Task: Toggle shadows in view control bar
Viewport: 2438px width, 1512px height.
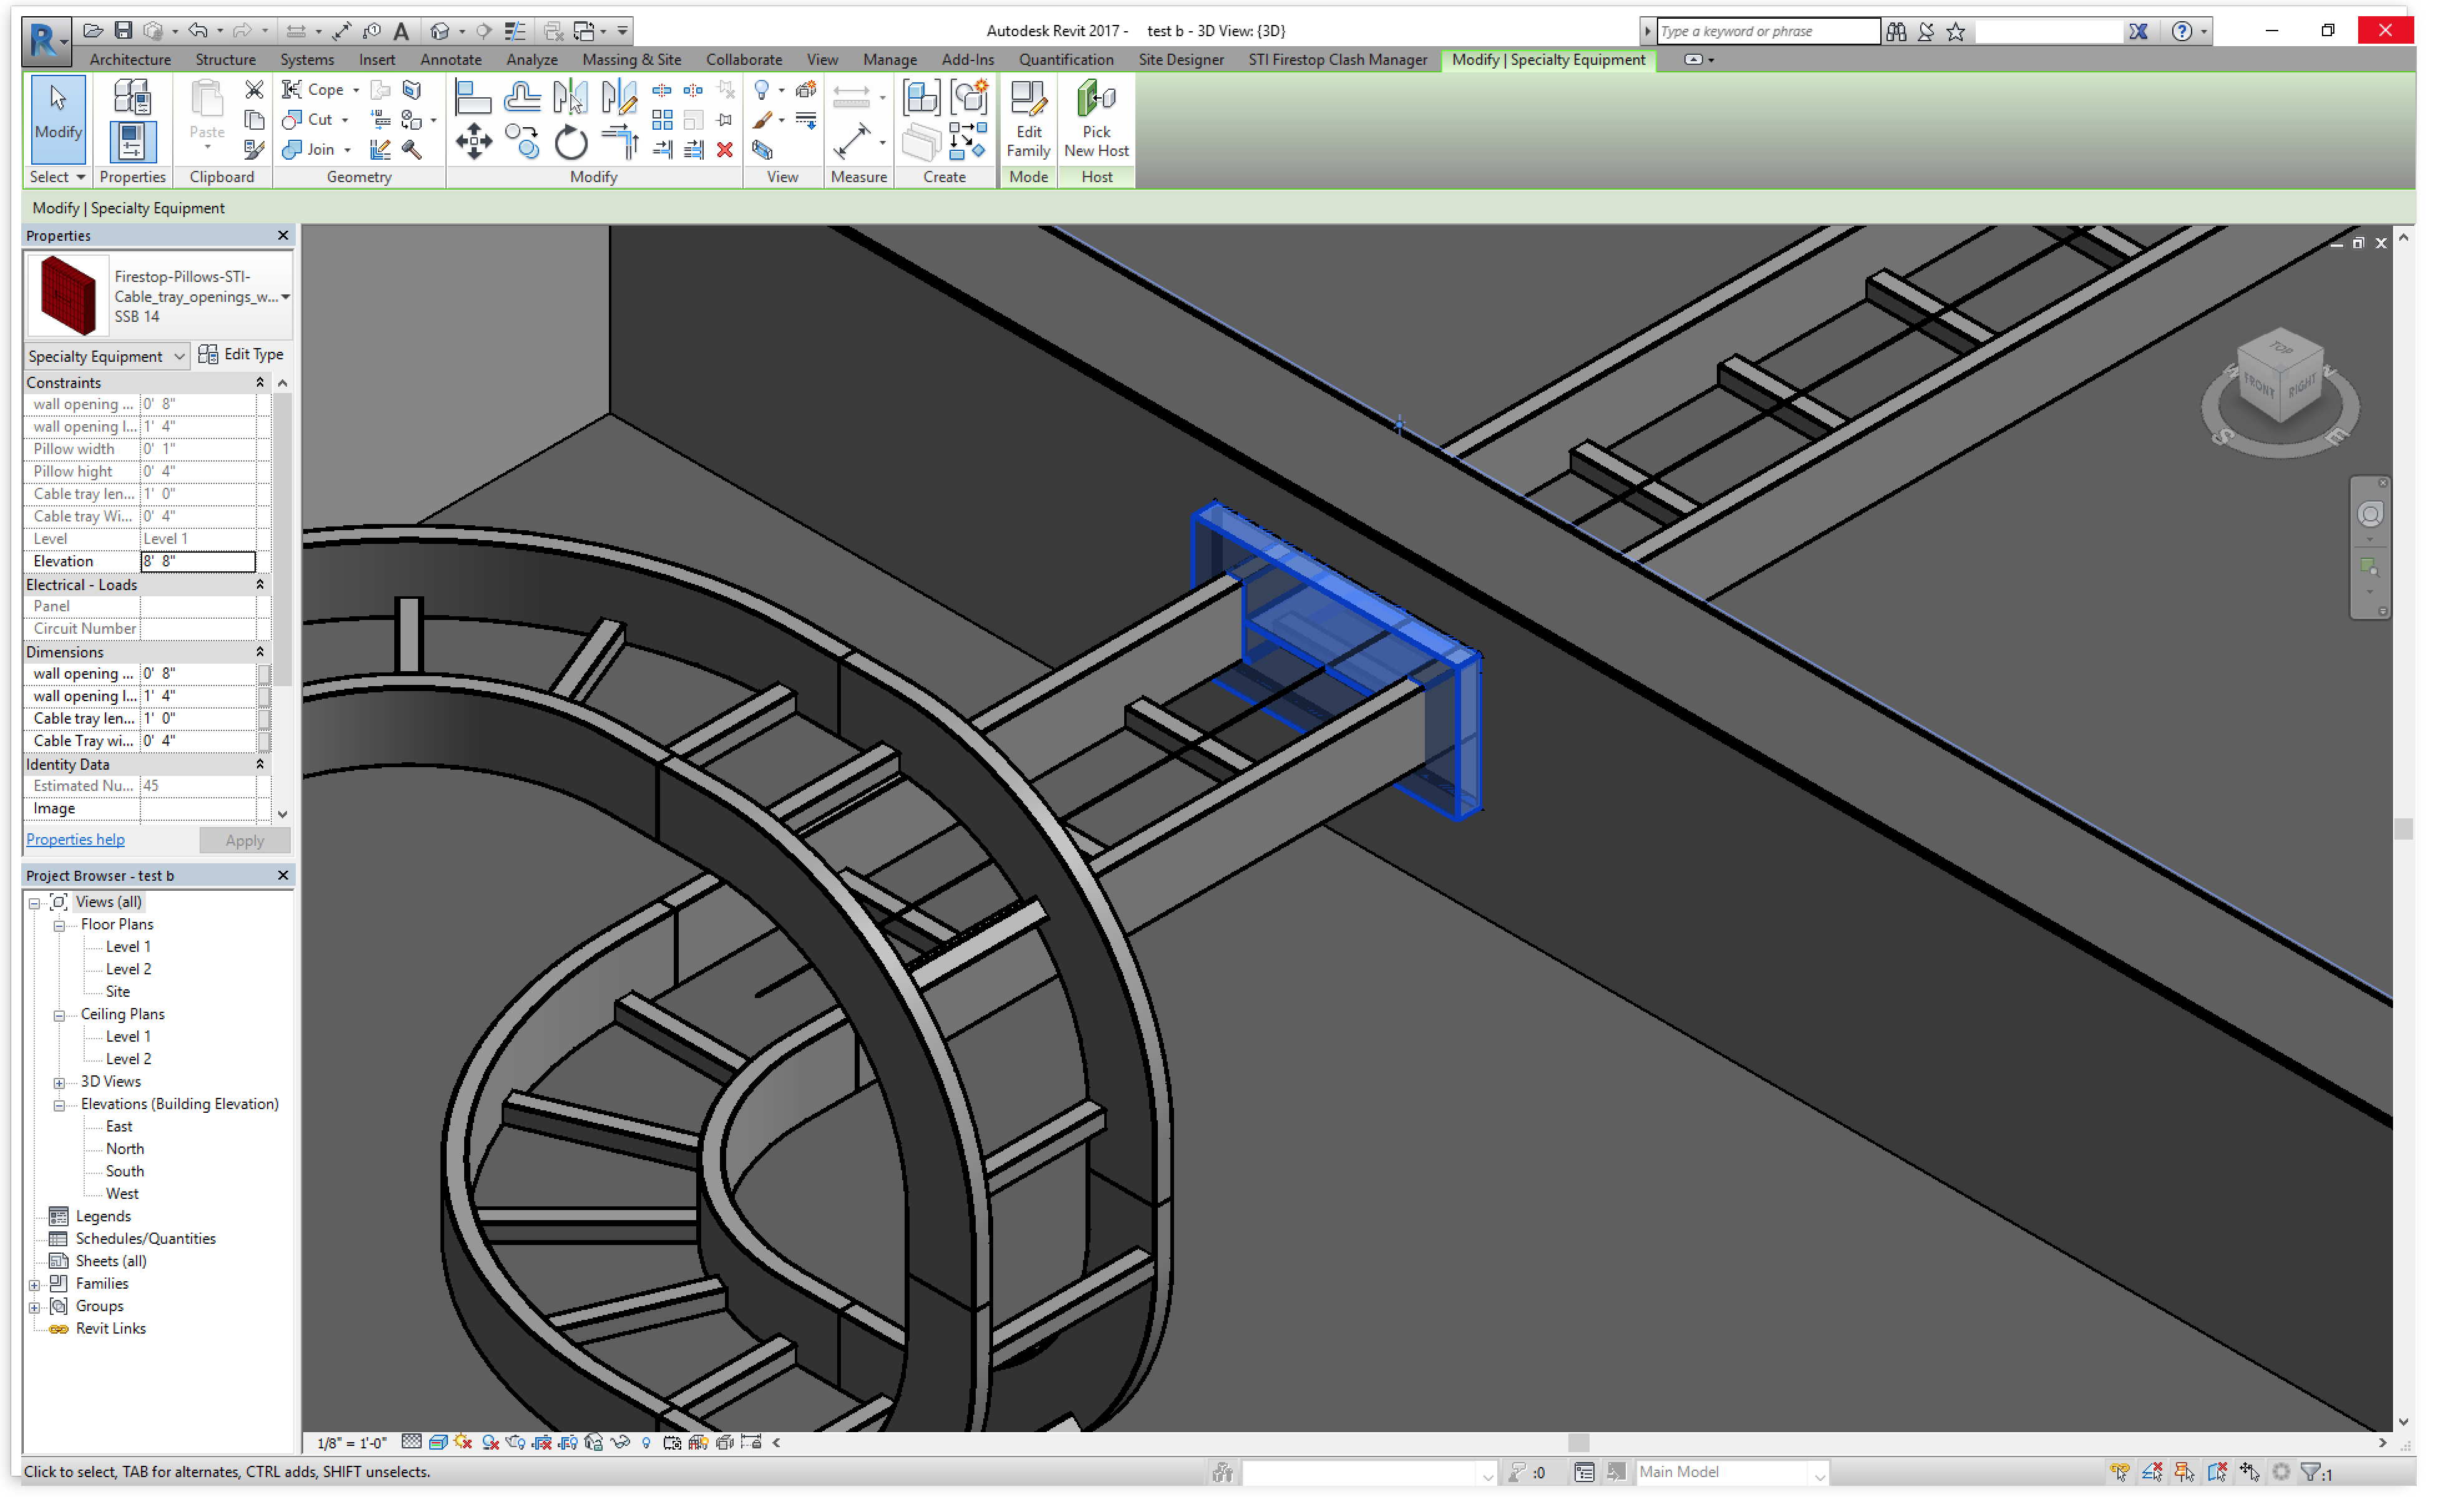Action: pos(490,1442)
